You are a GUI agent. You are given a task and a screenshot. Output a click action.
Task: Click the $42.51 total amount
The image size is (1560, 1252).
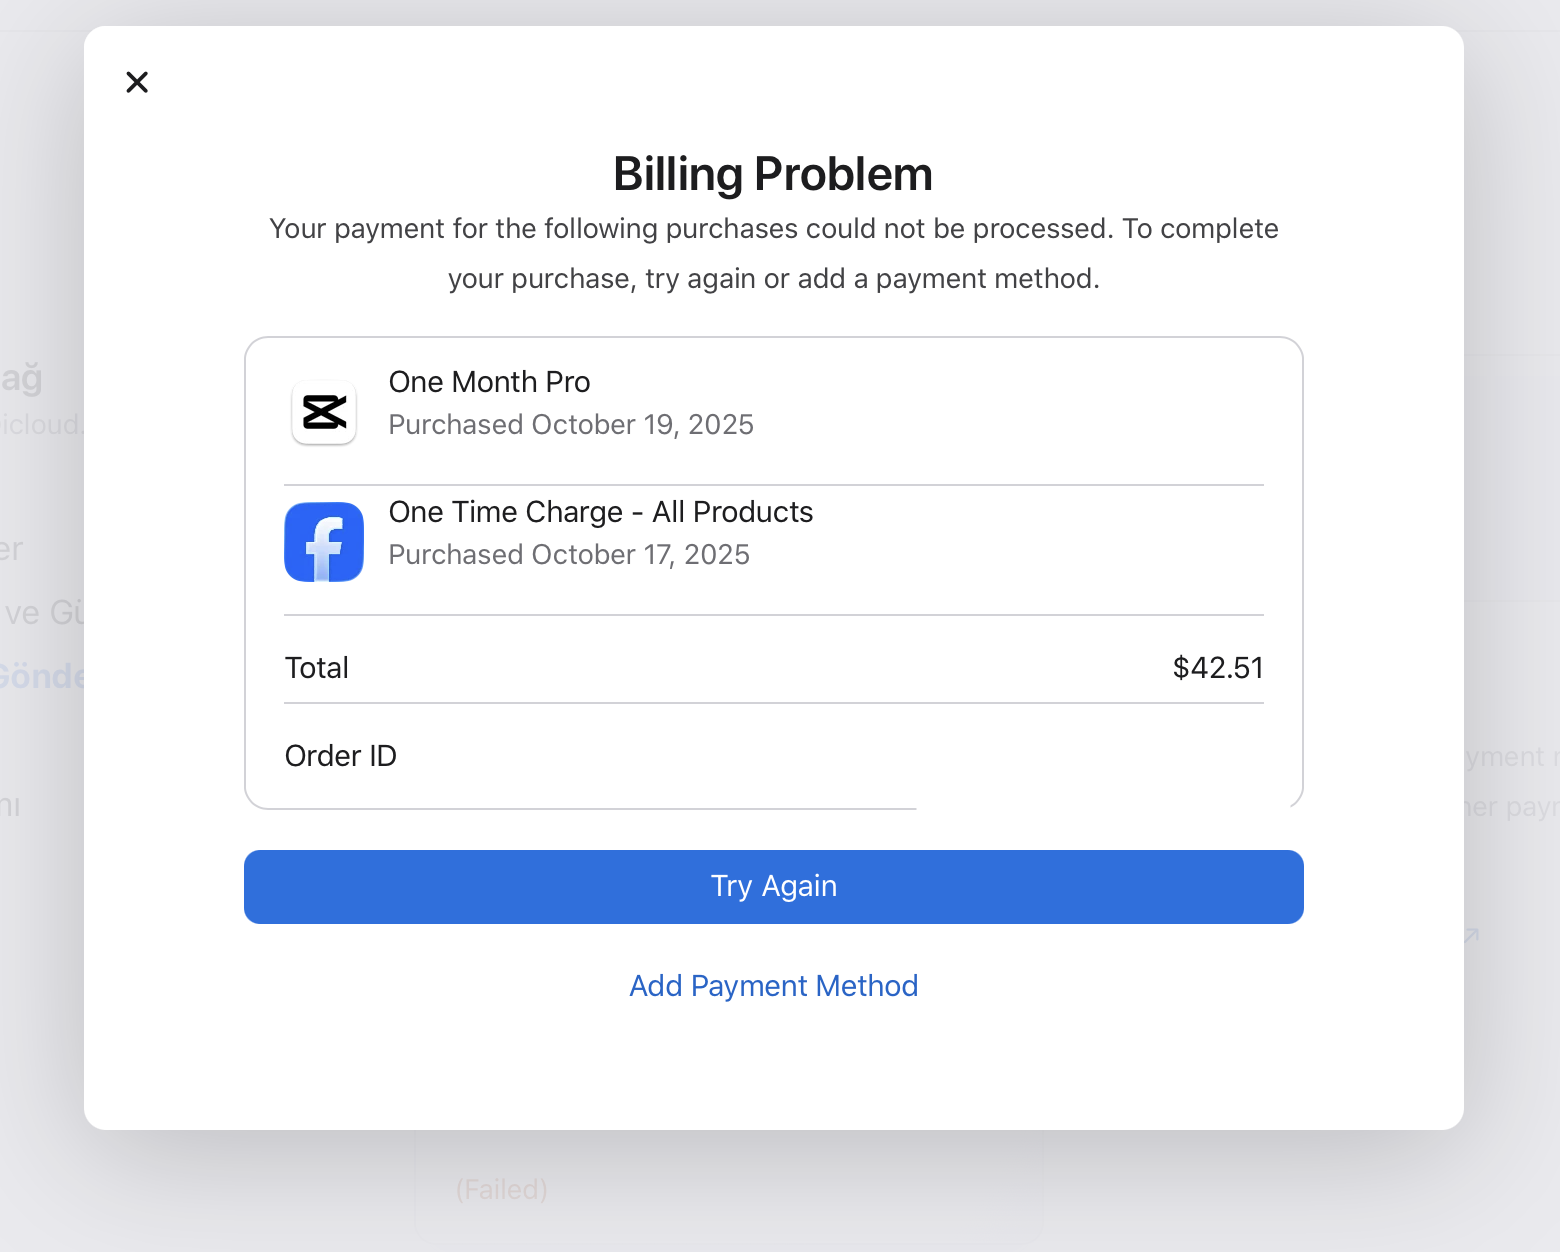tap(1217, 668)
